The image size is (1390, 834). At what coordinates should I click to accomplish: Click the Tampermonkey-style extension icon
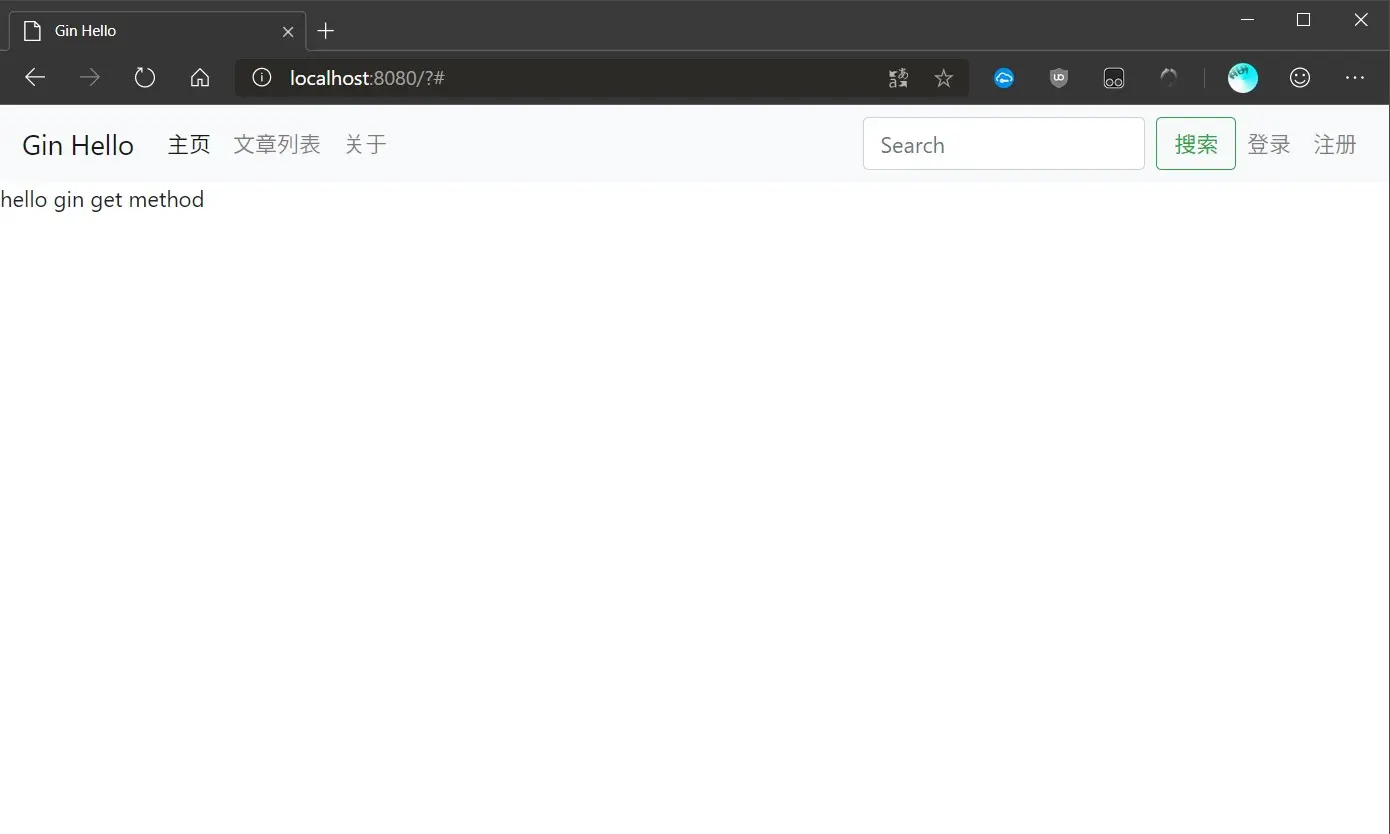[1114, 78]
